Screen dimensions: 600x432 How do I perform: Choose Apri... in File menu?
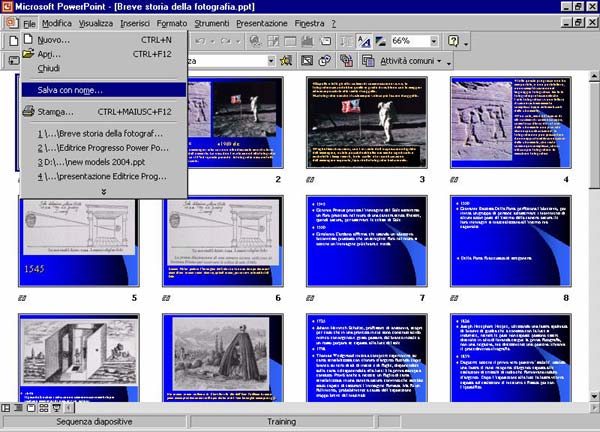103,54
